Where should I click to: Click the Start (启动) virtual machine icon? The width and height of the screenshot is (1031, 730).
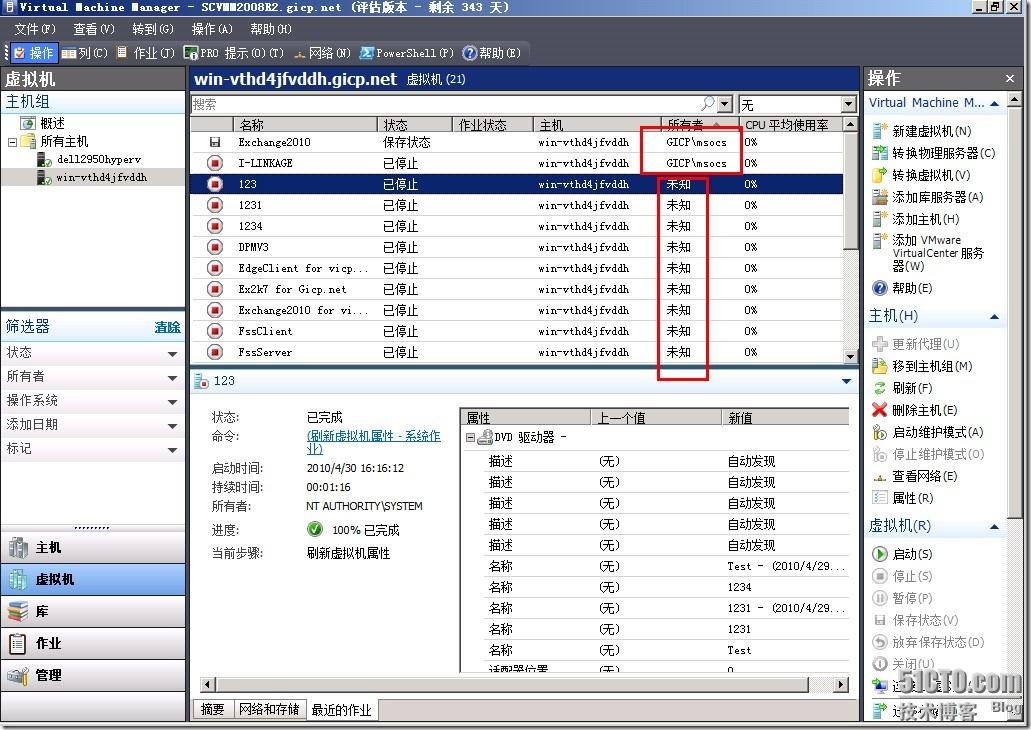pyautogui.click(x=879, y=554)
